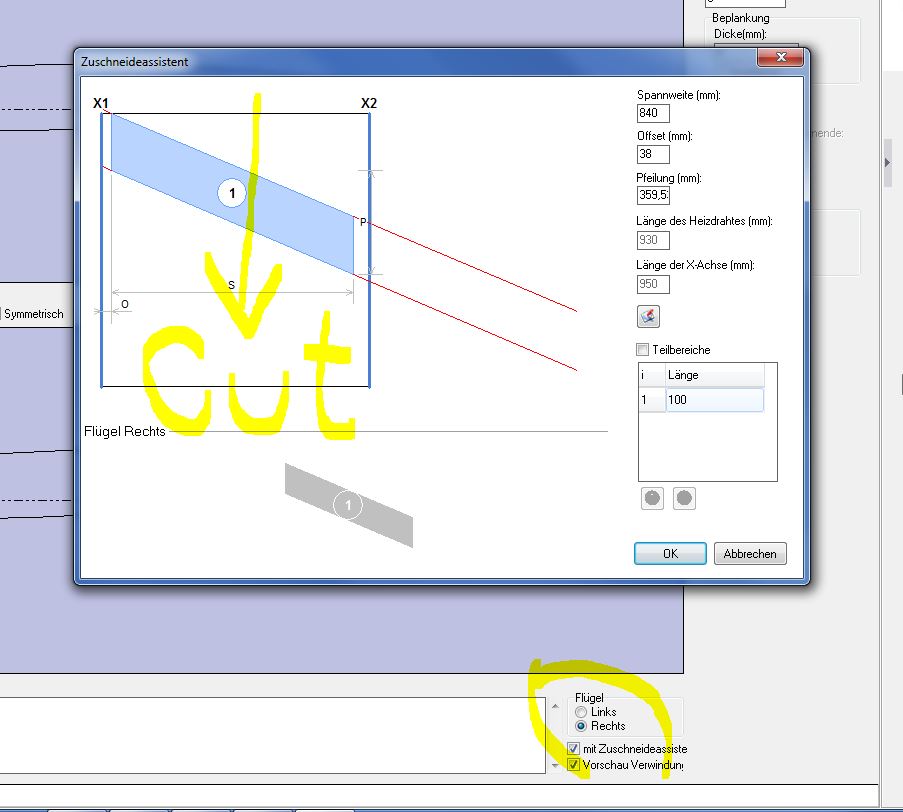Enable the Teilbereiche checkbox
Image resolution: width=903 pixels, height=812 pixels.
click(643, 350)
